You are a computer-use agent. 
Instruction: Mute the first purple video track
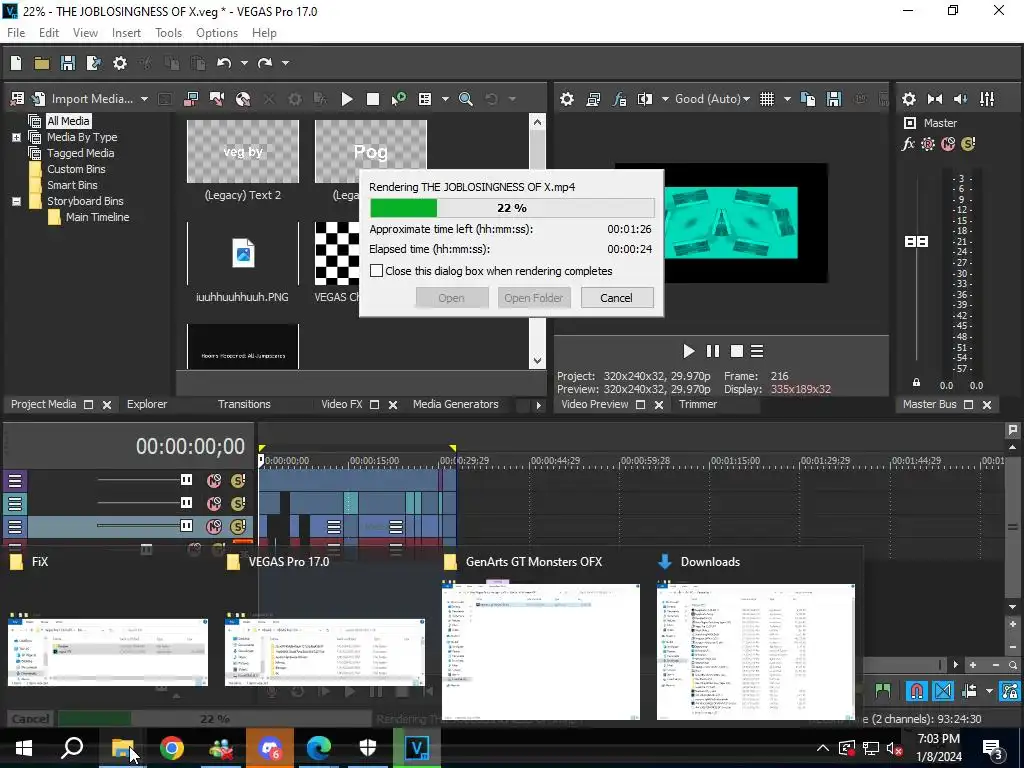pos(214,481)
